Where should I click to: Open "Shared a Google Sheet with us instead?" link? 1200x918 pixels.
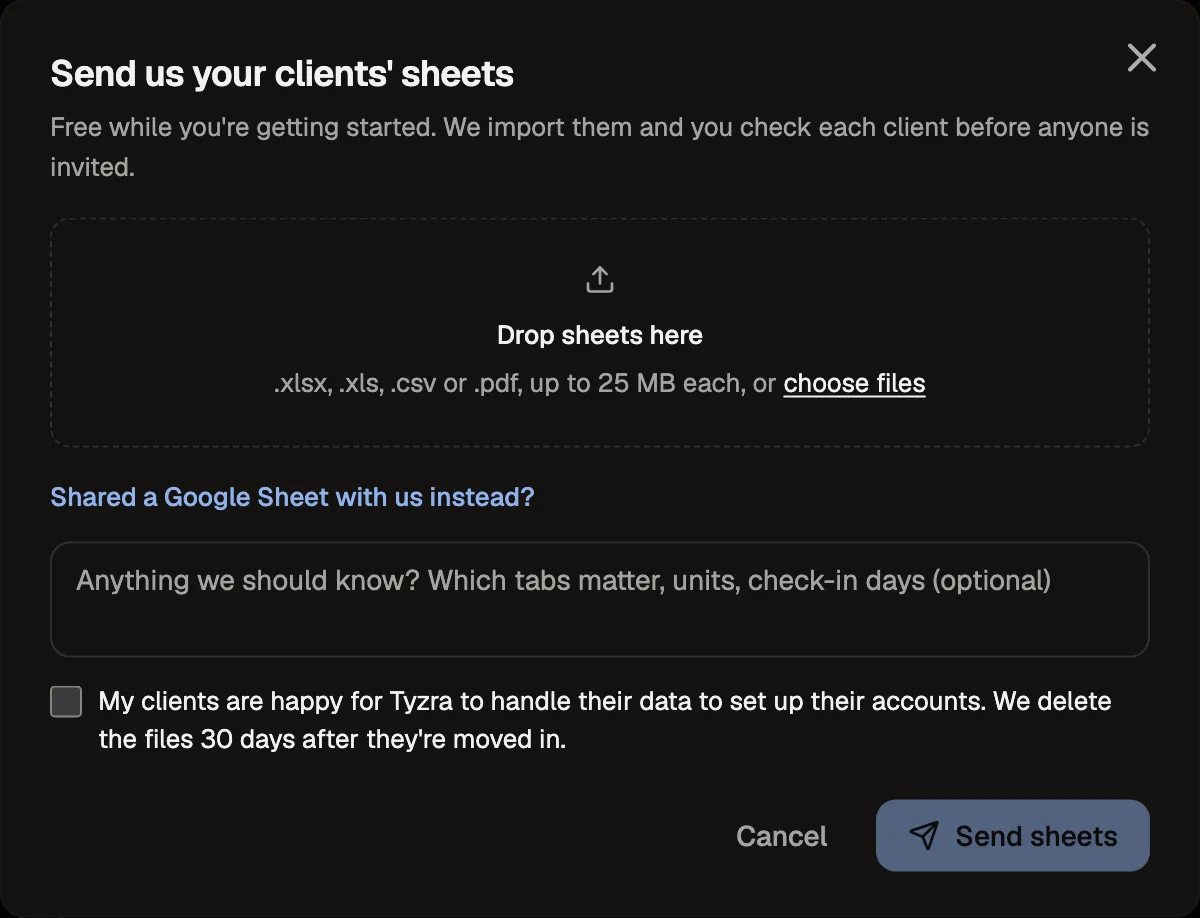(292, 497)
